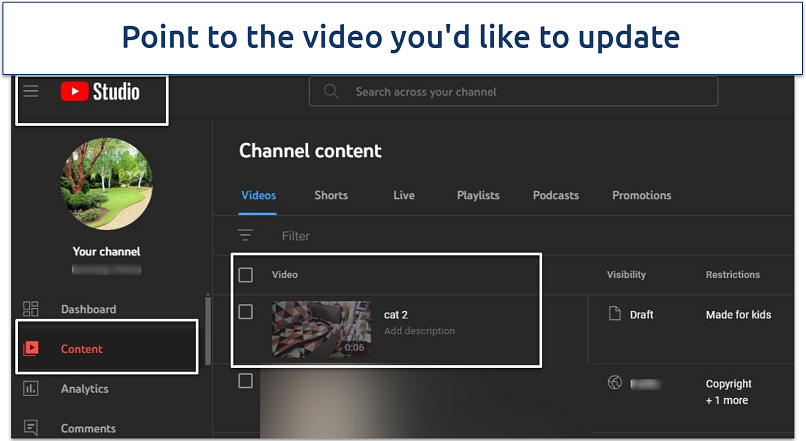Click the search magnifier icon
This screenshot has height=441, width=806.
point(331,91)
